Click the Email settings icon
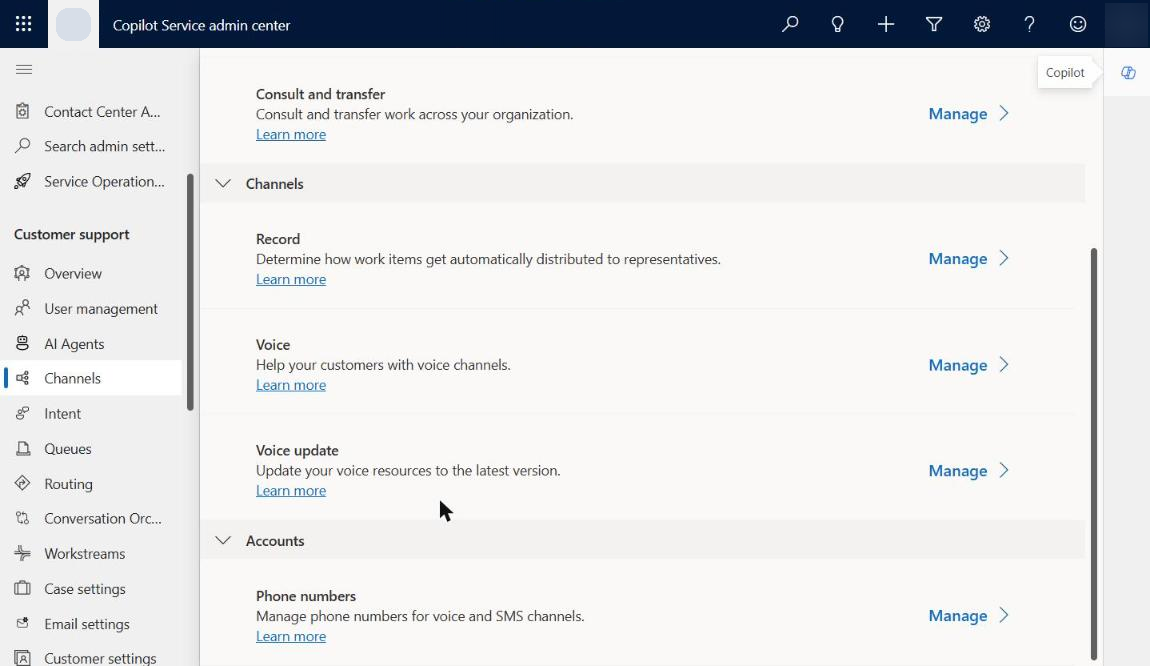 (23, 623)
